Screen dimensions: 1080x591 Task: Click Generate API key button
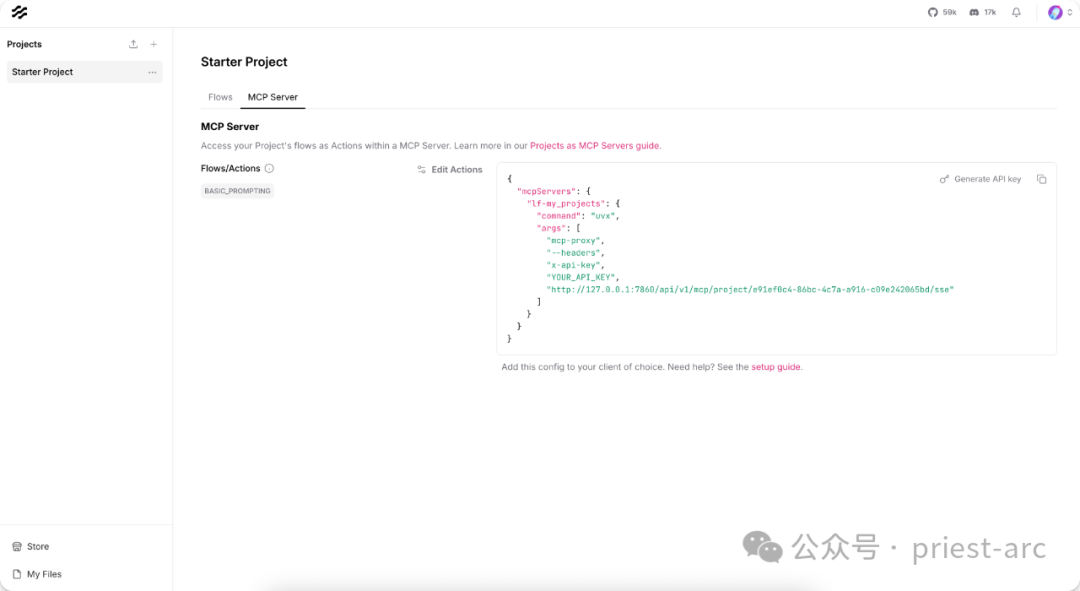pos(980,179)
